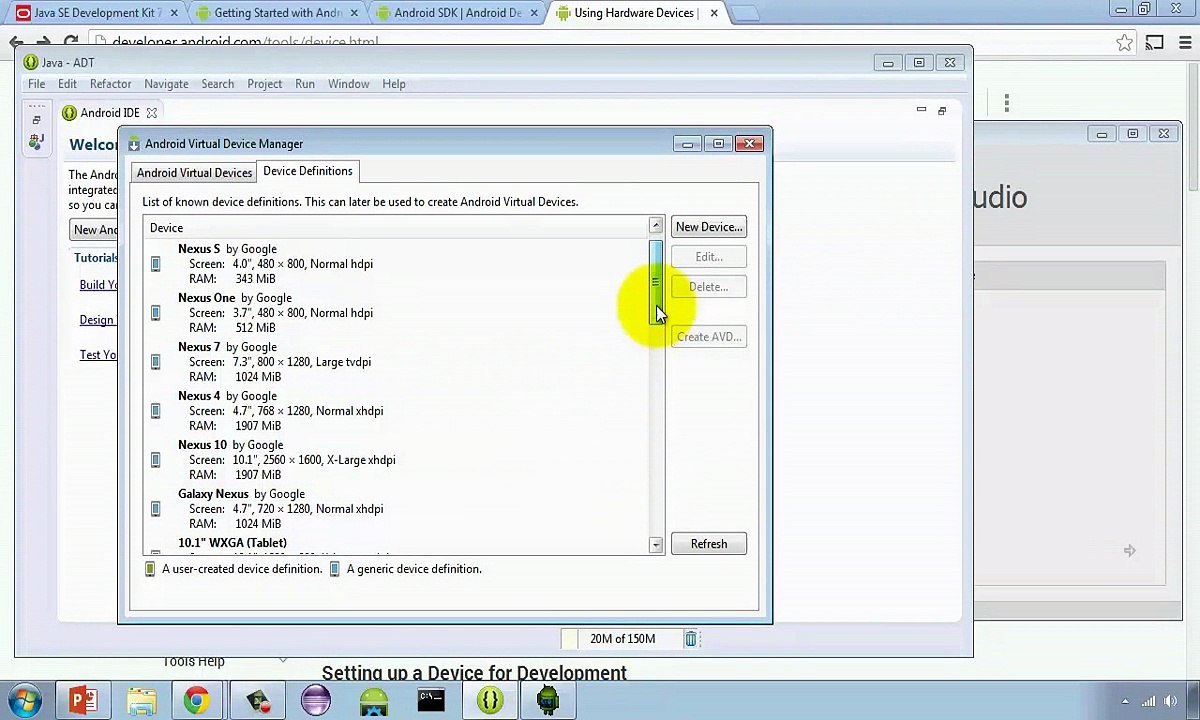Open the Refactor menu

click(x=110, y=84)
